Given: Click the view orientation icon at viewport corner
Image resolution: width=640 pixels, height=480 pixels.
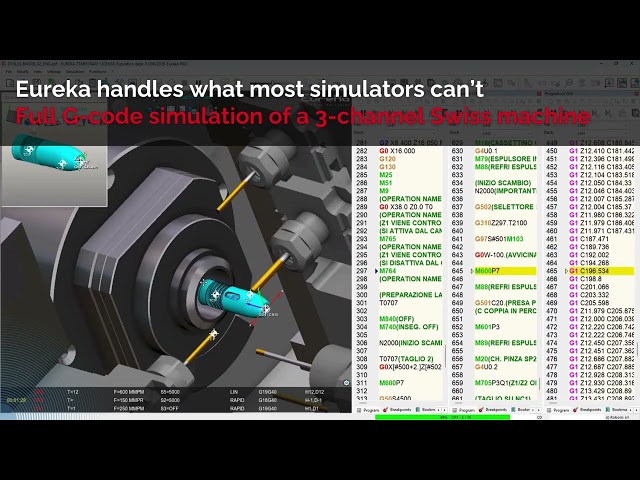Looking at the screenshot, I should click(346, 382).
